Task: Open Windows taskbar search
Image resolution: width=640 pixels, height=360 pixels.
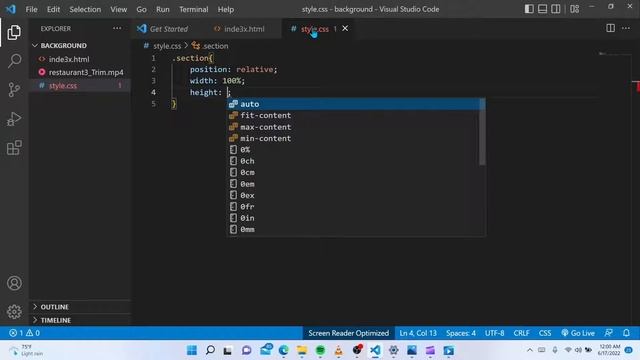Action: [x=210, y=350]
